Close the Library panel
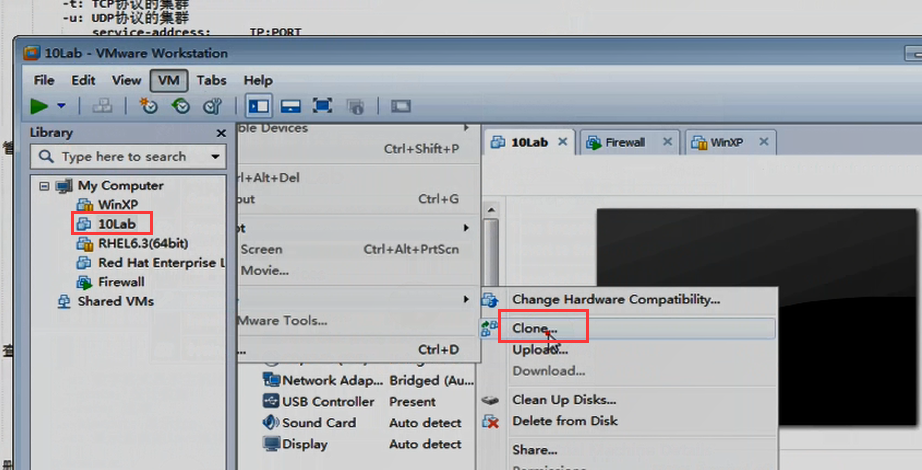This screenshot has width=922, height=470. [x=221, y=134]
